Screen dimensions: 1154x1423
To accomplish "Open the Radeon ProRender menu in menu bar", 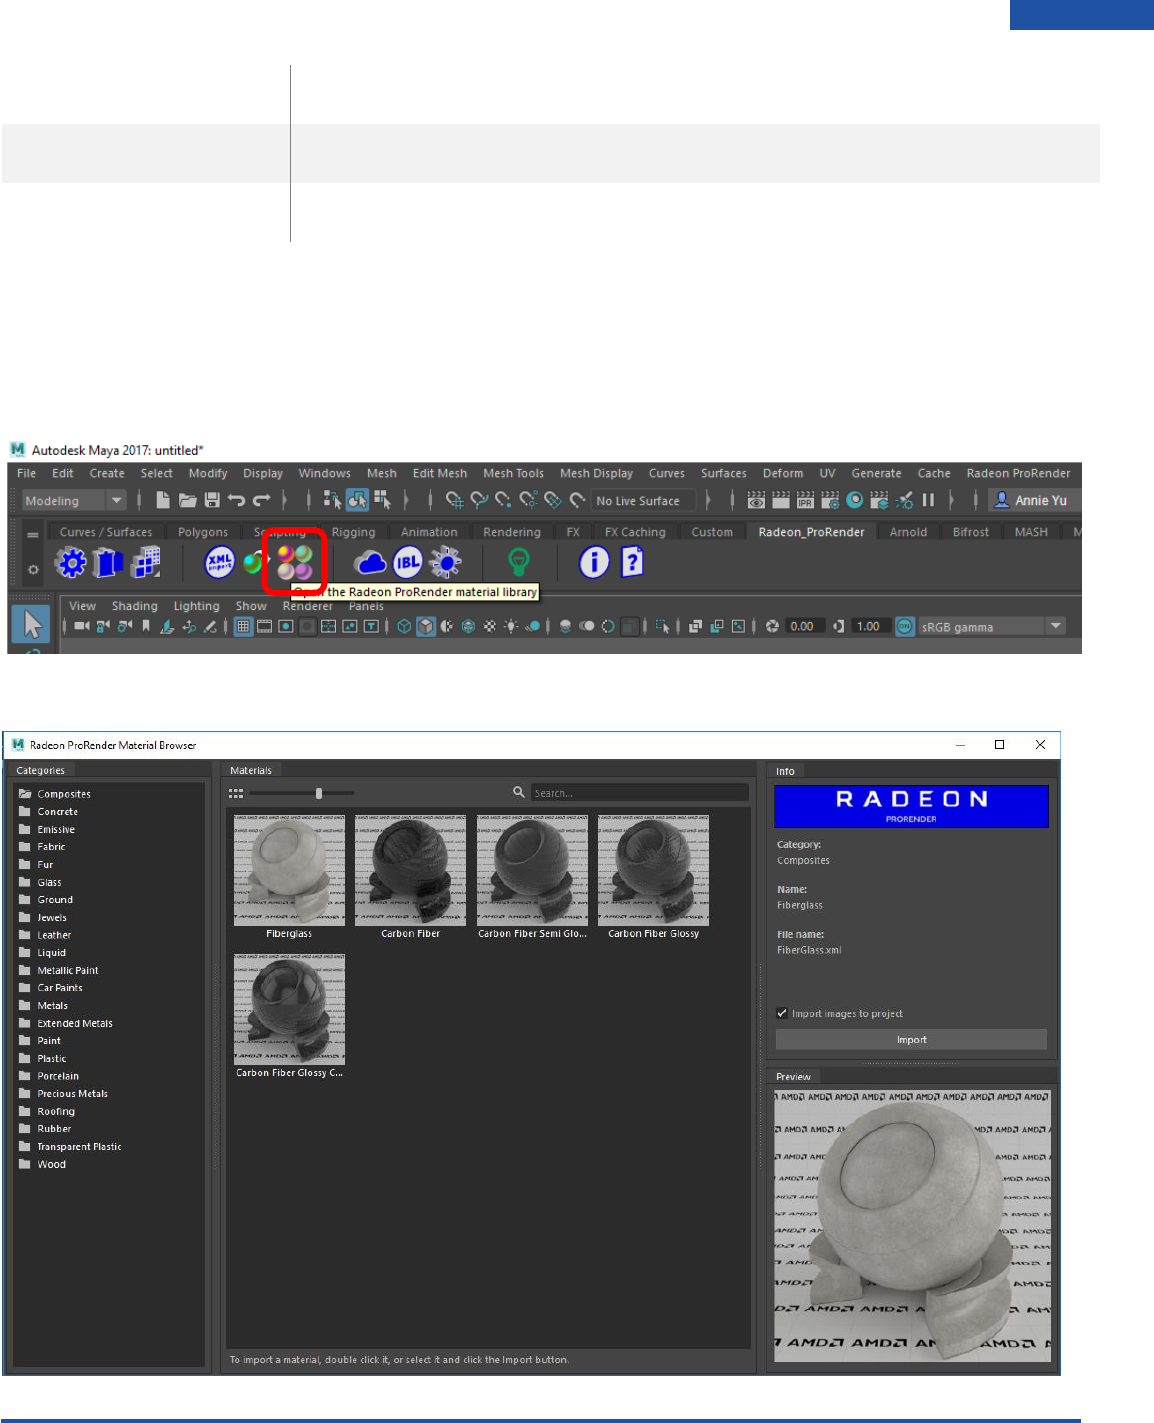I will (1018, 473).
